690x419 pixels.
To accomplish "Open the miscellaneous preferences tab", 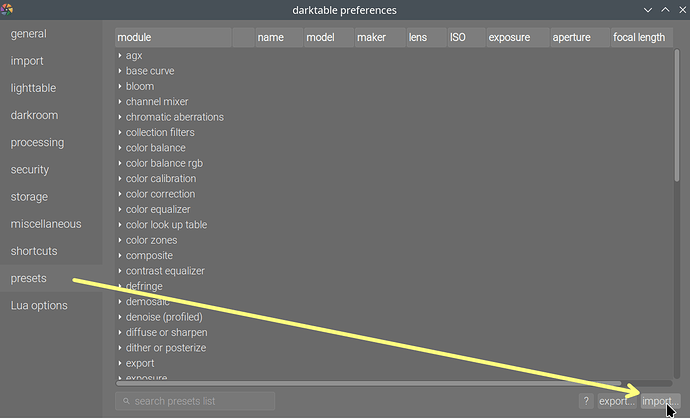I will coord(51,224).
